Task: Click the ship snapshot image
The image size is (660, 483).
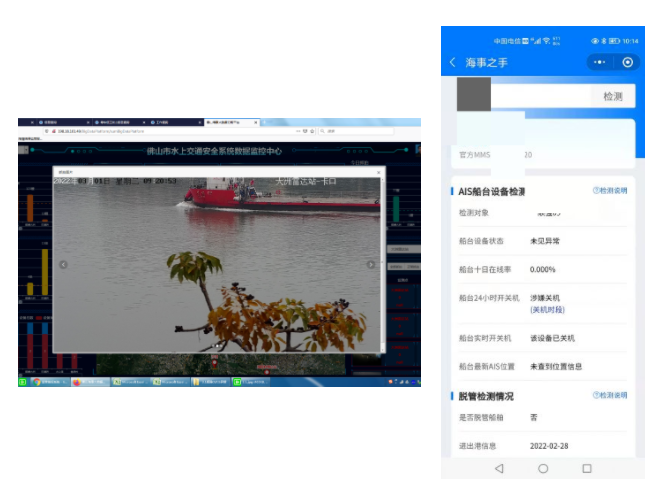Action: [217, 265]
